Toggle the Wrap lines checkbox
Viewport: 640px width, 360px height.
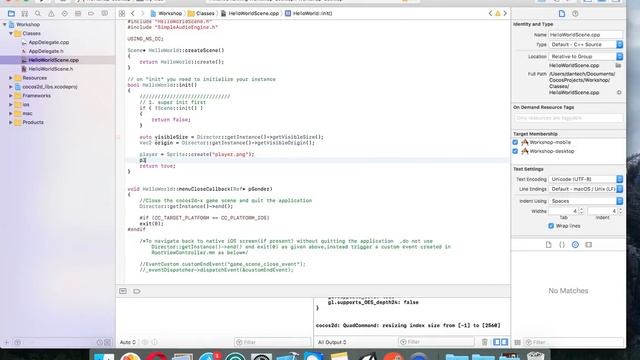click(551, 226)
